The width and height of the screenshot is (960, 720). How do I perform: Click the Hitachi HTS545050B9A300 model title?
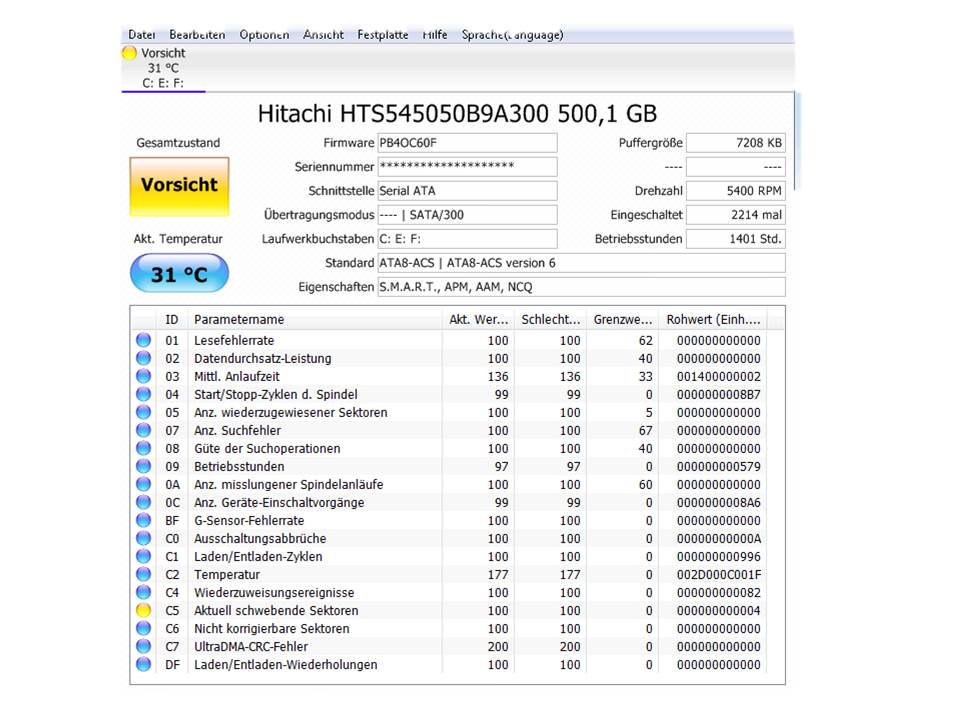pos(457,114)
